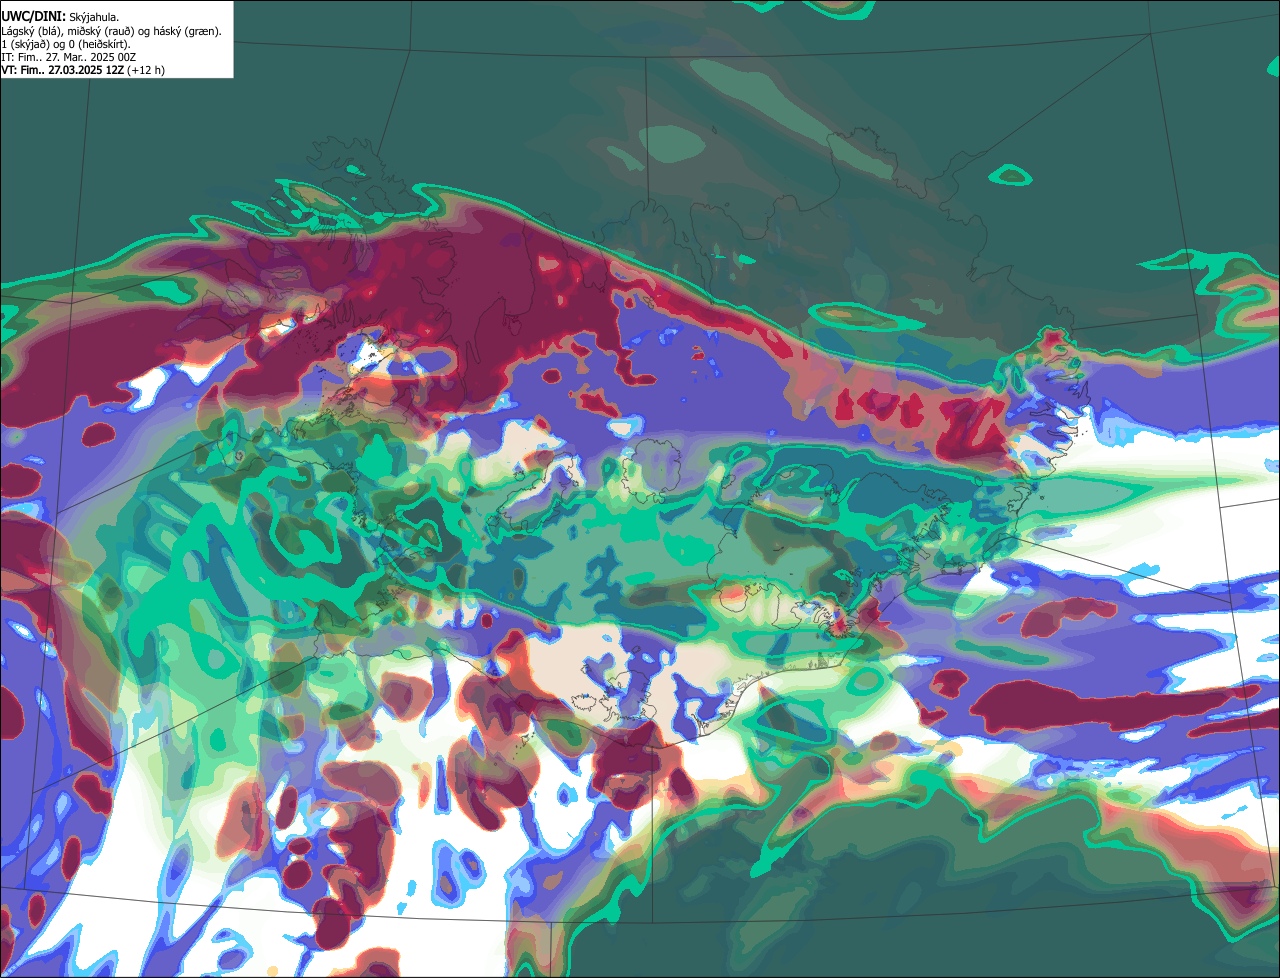1280x978 pixels.
Task: Click the "1 (skýjað) og 0 (heiðskírt)." line
Action: pyautogui.click(x=66, y=44)
